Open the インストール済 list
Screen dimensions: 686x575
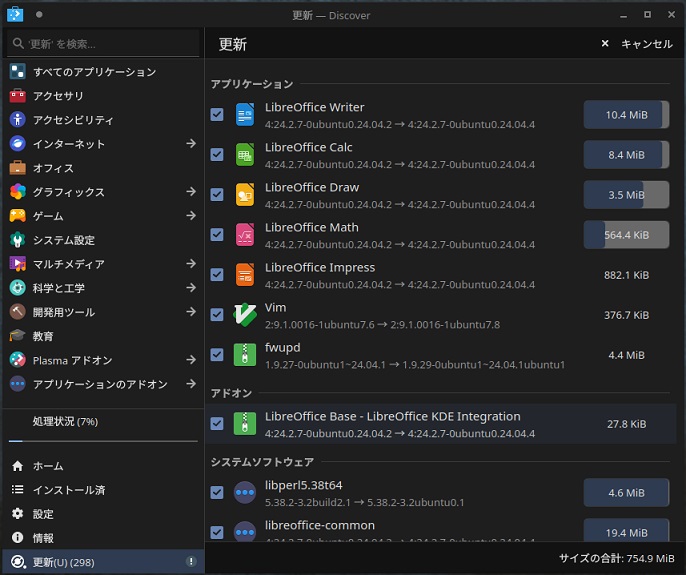click(103, 490)
